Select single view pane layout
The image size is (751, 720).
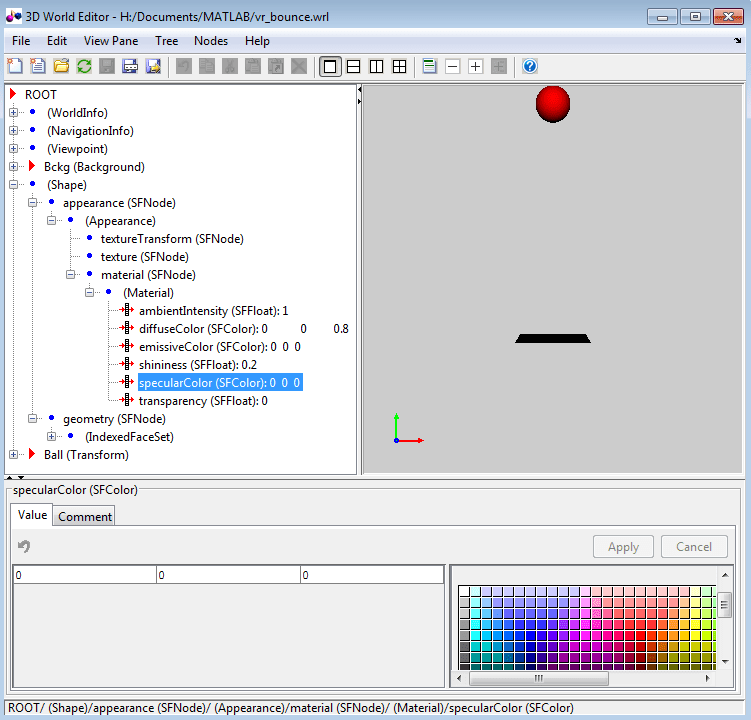click(x=330, y=66)
